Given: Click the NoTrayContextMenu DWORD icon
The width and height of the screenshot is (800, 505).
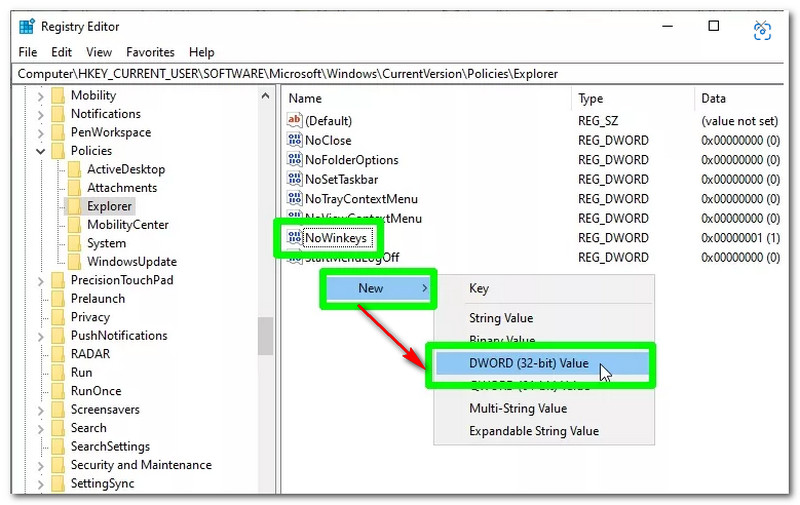Looking at the screenshot, I should coord(294,198).
